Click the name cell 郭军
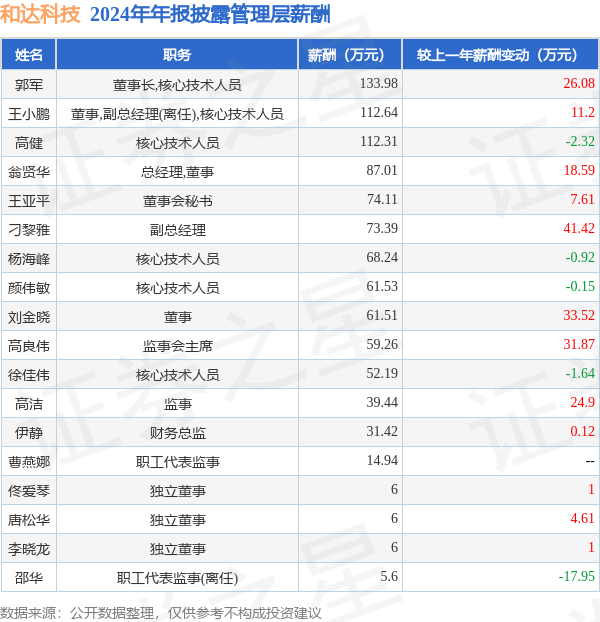 [x=29, y=85]
